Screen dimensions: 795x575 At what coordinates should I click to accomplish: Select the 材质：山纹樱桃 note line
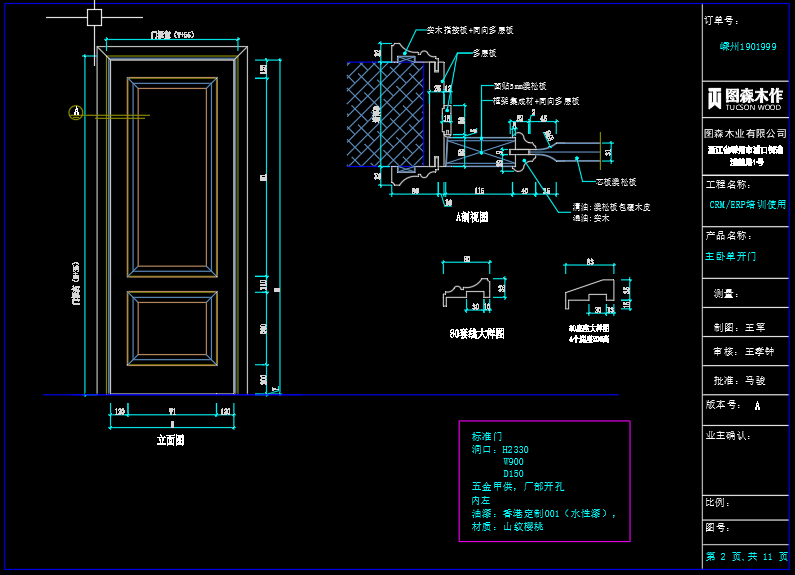coord(507,526)
